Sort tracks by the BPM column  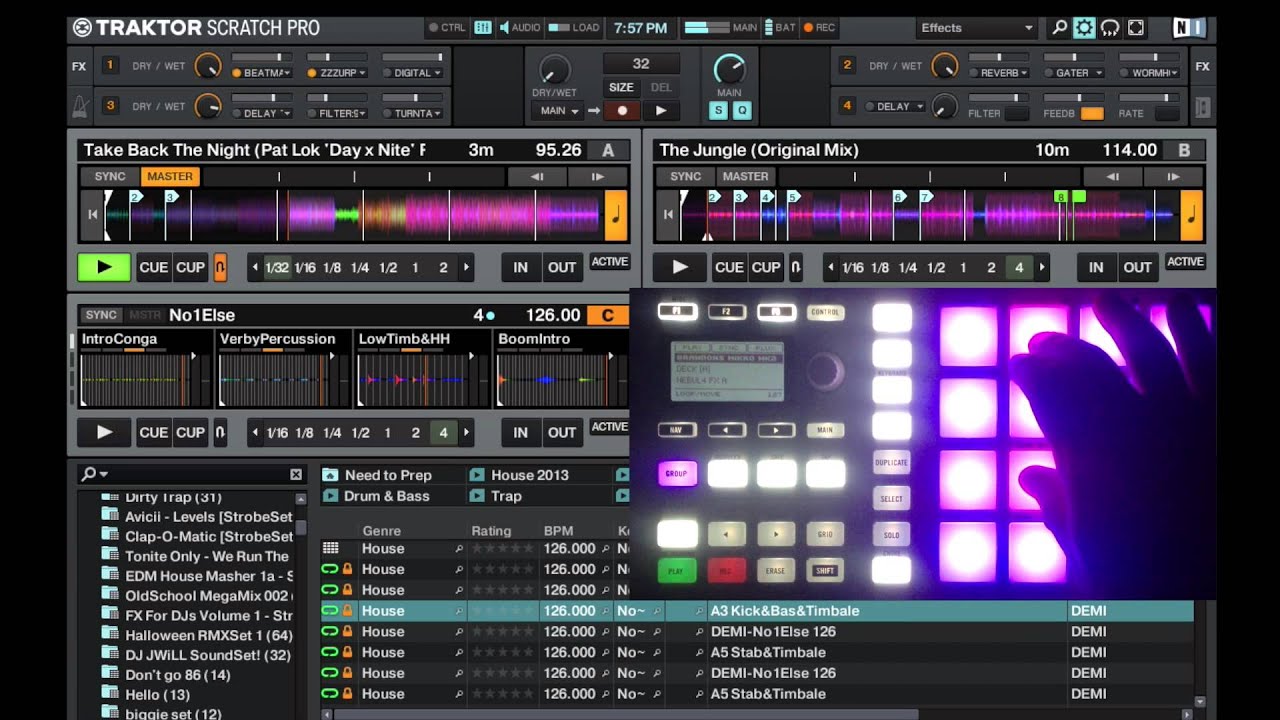point(558,531)
